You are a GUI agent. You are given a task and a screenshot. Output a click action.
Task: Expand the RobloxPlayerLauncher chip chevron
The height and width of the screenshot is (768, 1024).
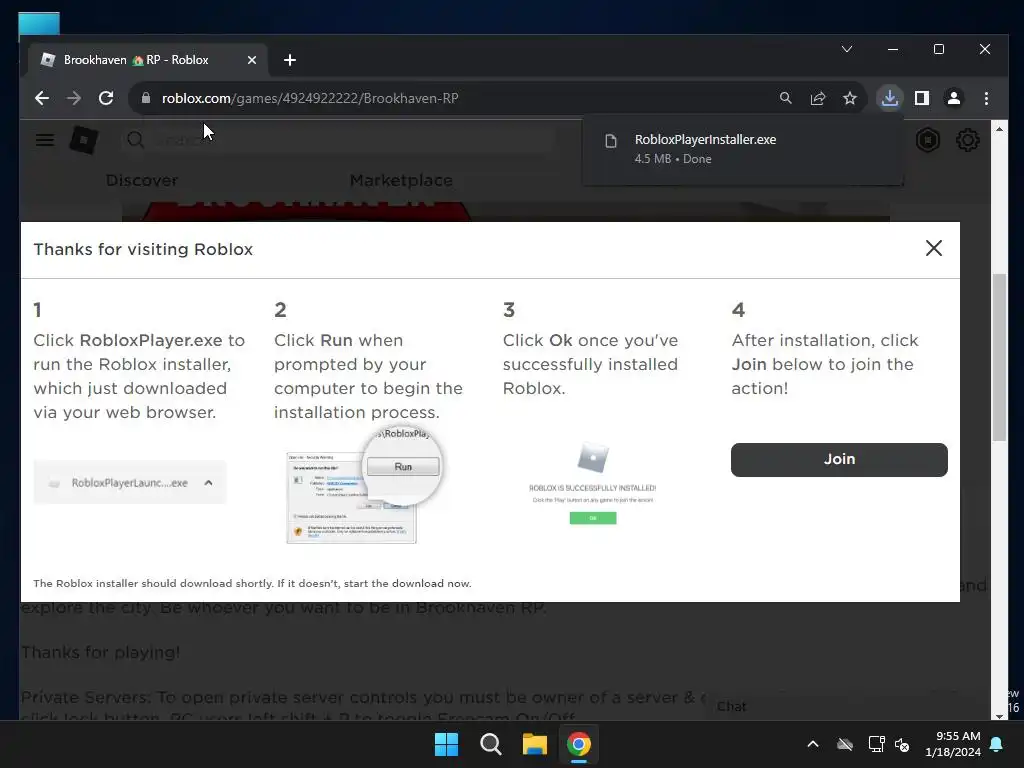208,483
